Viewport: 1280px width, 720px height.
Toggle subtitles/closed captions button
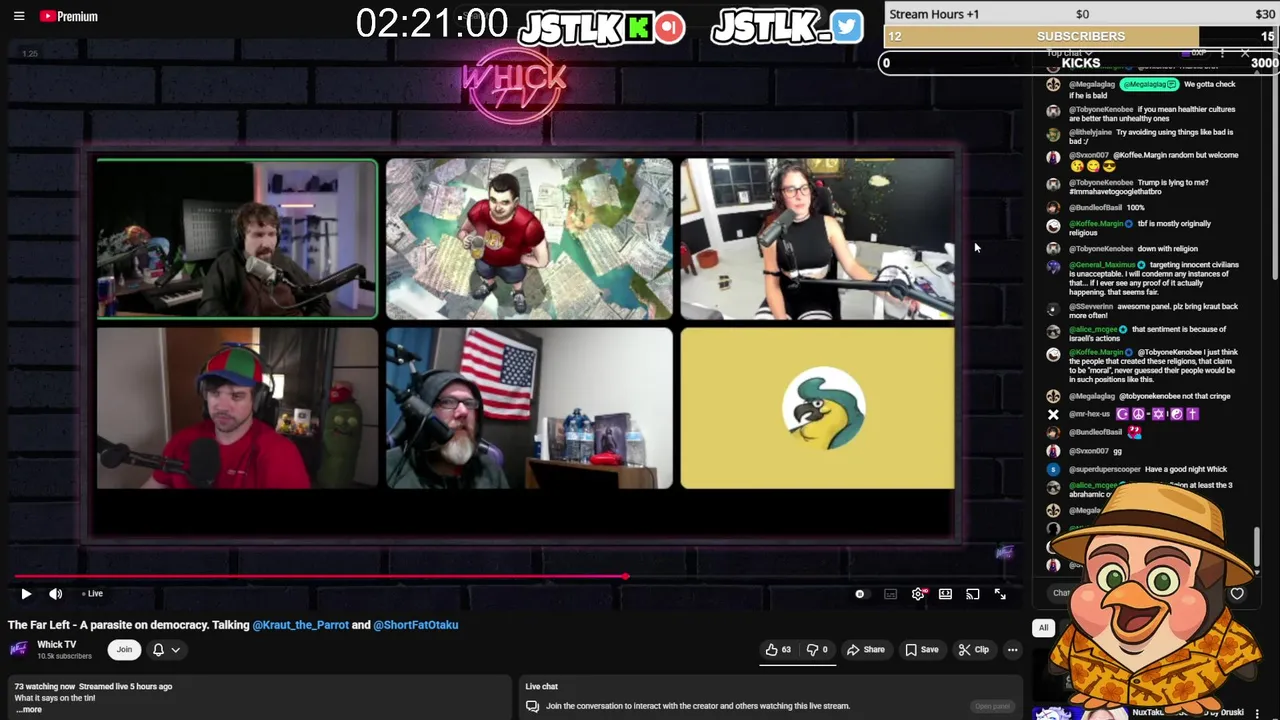pyautogui.click(x=890, y=594)
